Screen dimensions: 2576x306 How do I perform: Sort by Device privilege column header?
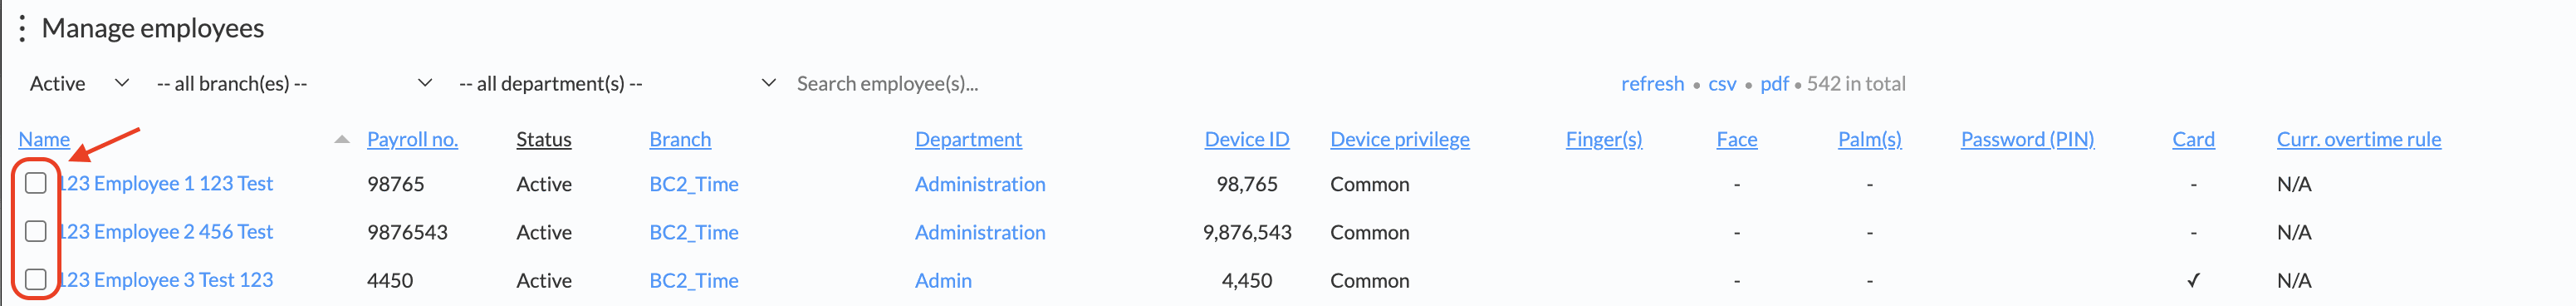(1399, 140)
